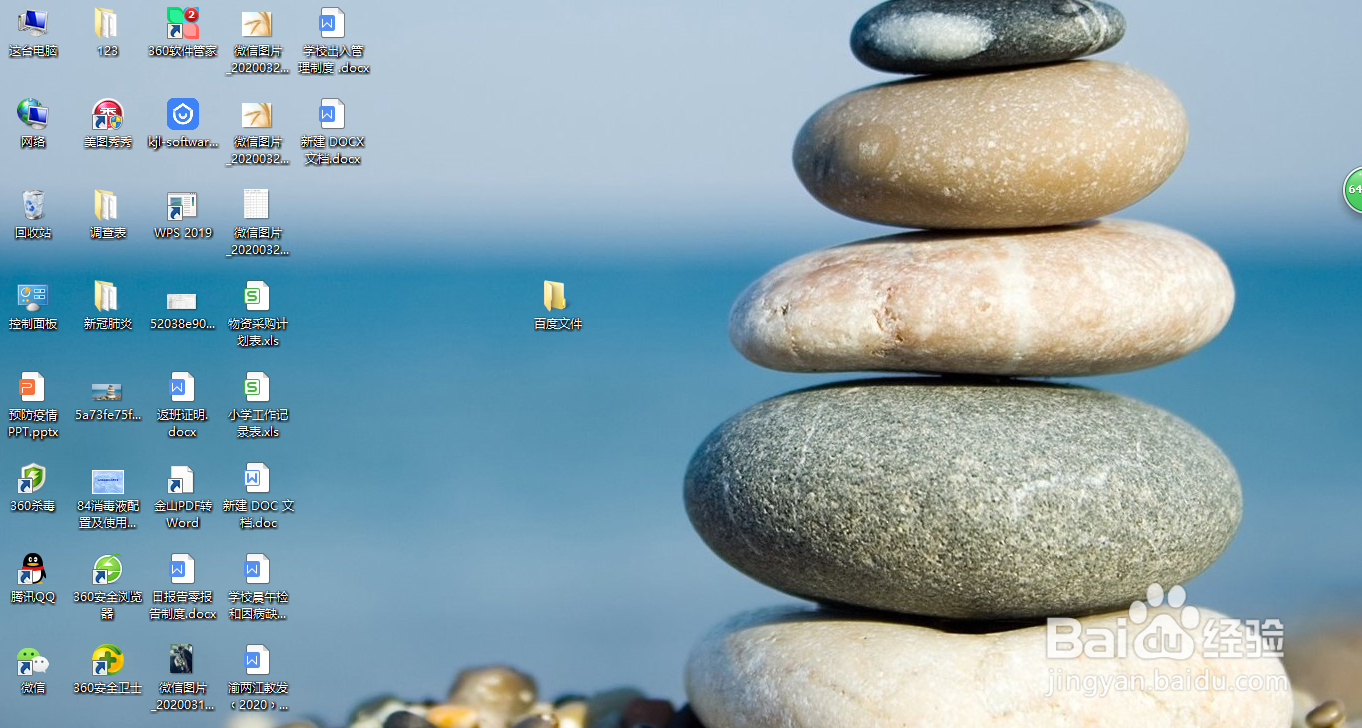Open the 这台电脑 desktop icon
Image resolution: width=1362 pixels, height=728 pixels.
[33, 33]
